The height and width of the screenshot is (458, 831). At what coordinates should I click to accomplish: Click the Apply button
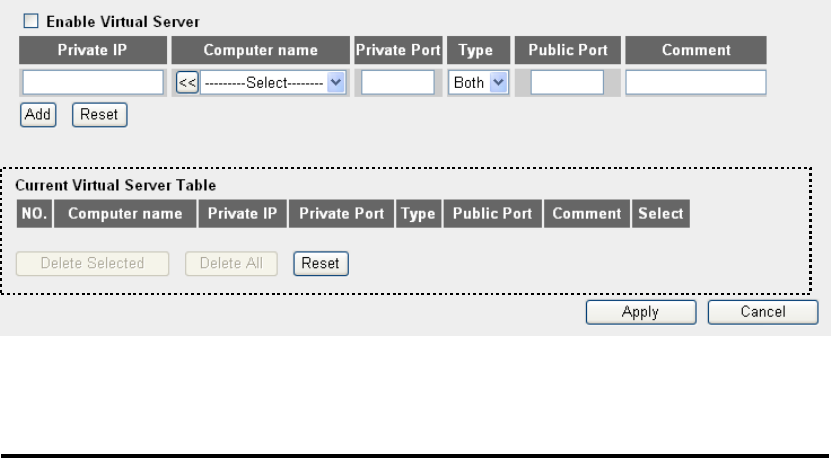click(x=641, y=312)
